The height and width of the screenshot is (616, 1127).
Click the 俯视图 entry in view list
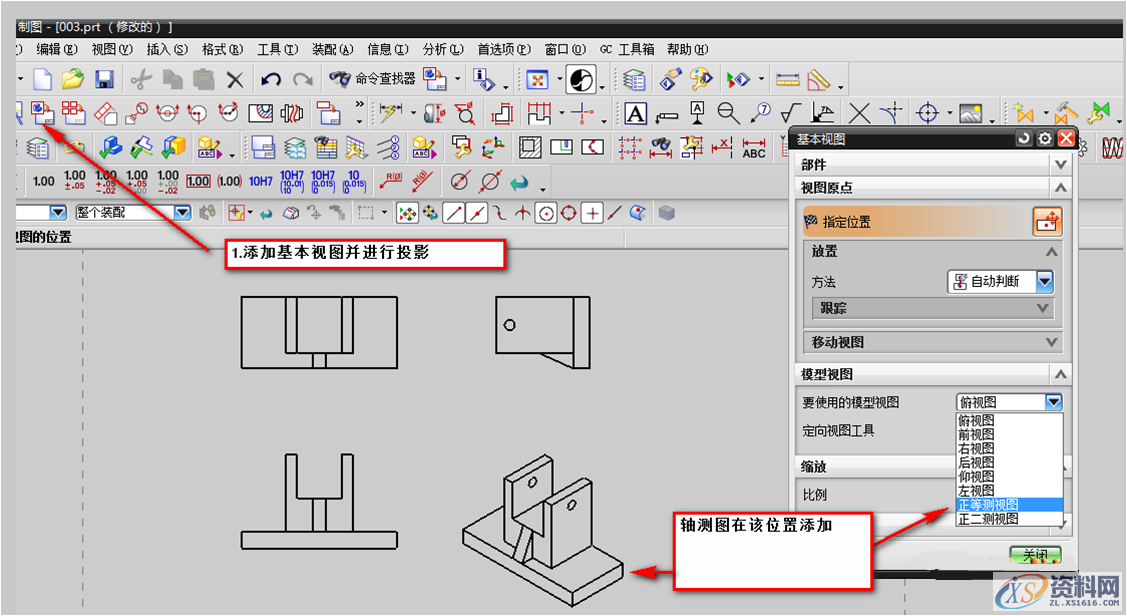pyautogui.click(x=975, y=420)
